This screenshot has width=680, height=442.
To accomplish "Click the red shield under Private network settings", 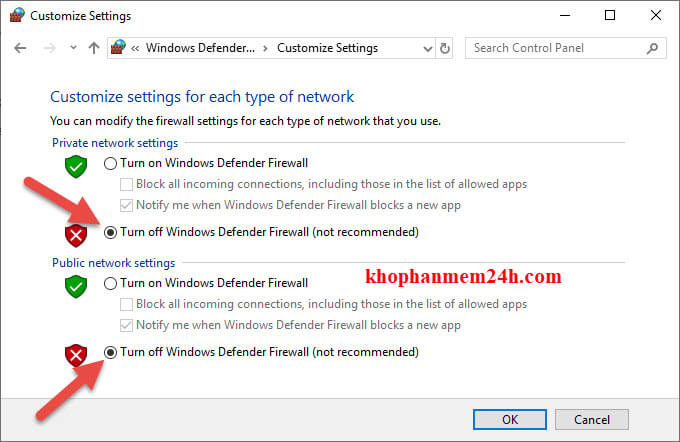I will (x=77, y=234).
